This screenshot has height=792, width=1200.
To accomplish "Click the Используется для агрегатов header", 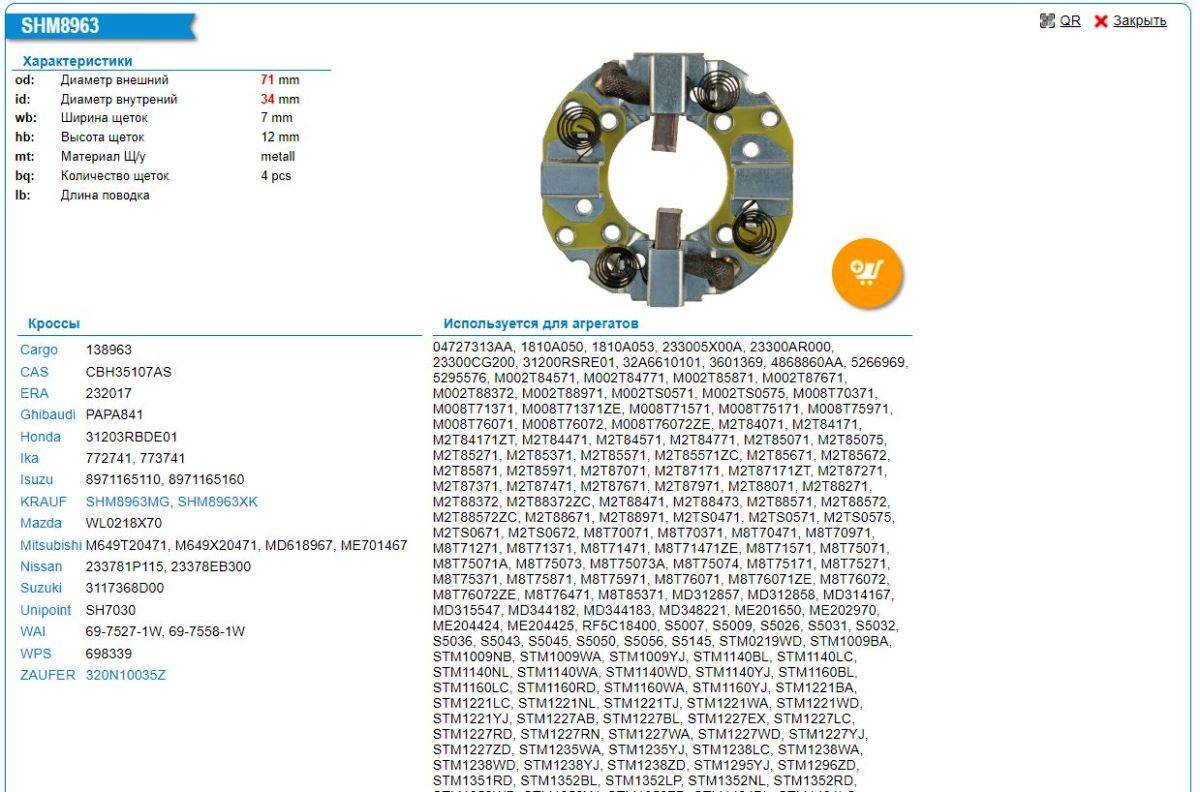I will pos(541,324).
